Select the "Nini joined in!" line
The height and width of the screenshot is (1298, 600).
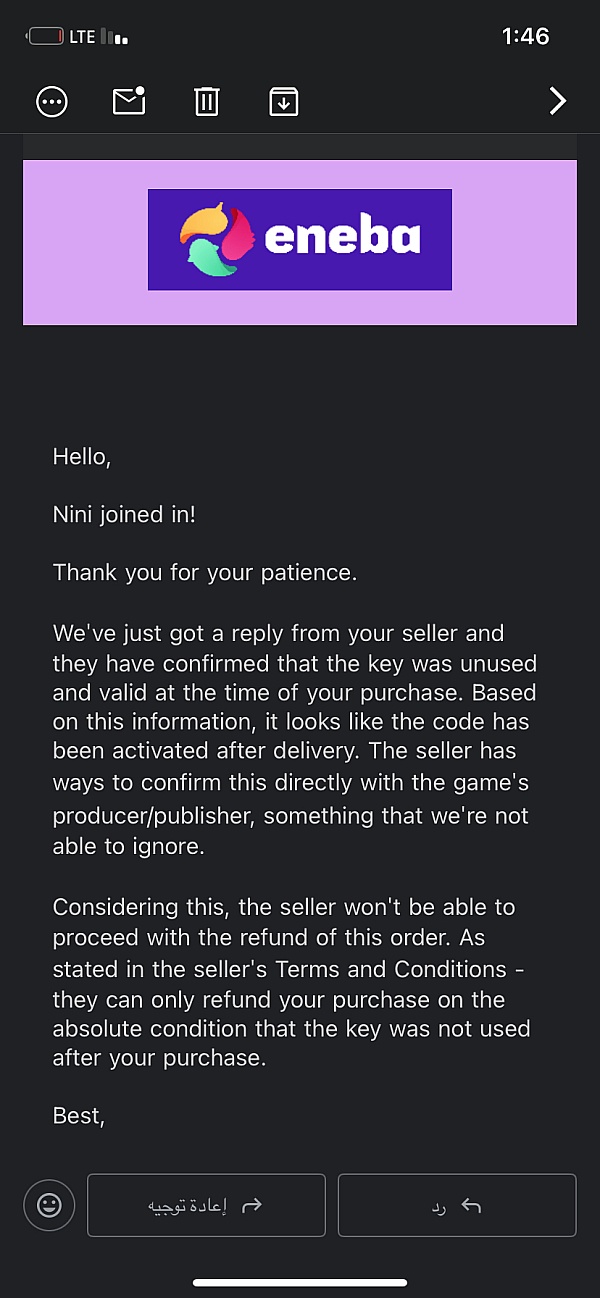click(x=124, y=515)
